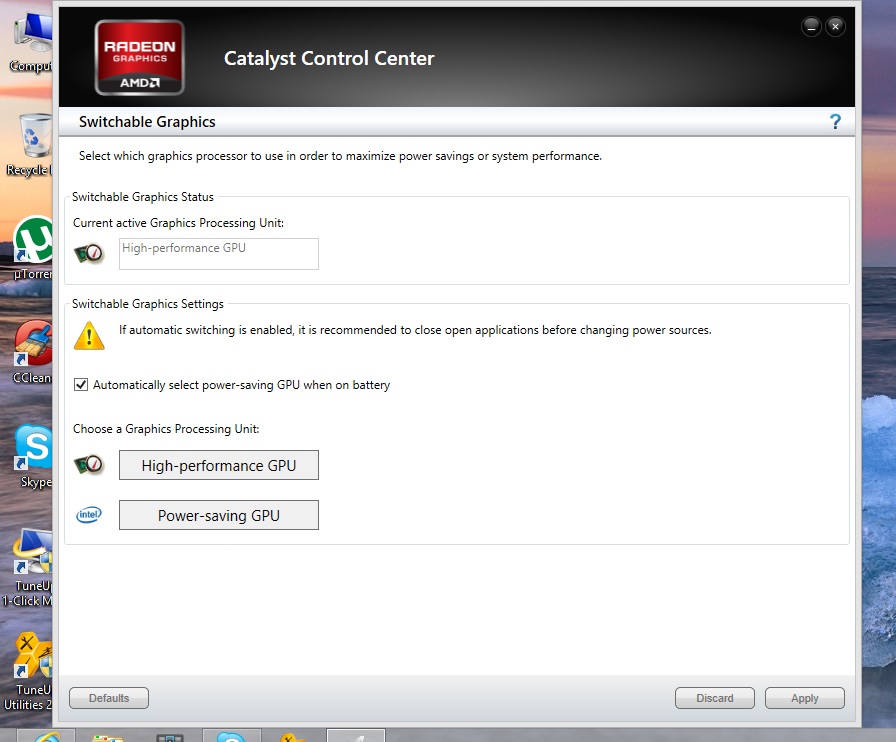
Task: Select the µTorrent desktop shortcut
Action: click(x=33, y=249)
